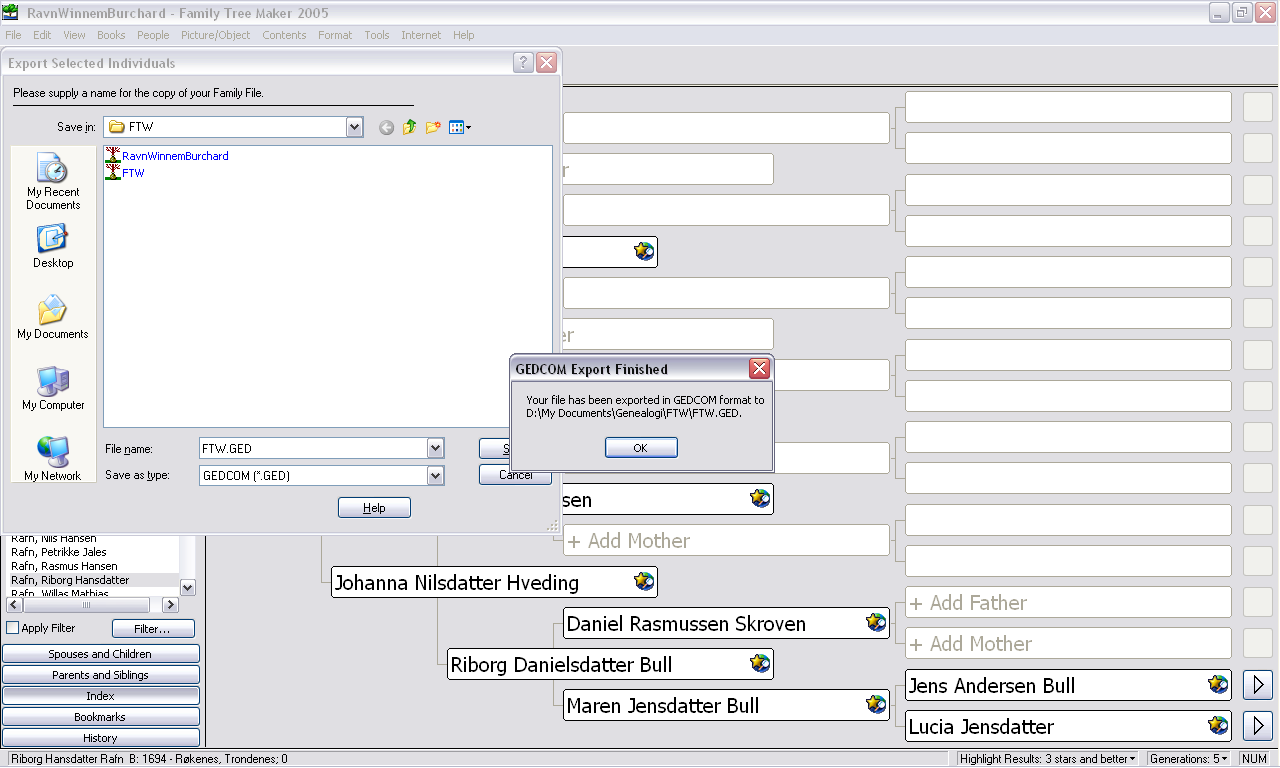This screenshot has width=1280, height=768.
Task: Select Rafn, Petrikke Jales in index
Action: click(x=59, y=552)
